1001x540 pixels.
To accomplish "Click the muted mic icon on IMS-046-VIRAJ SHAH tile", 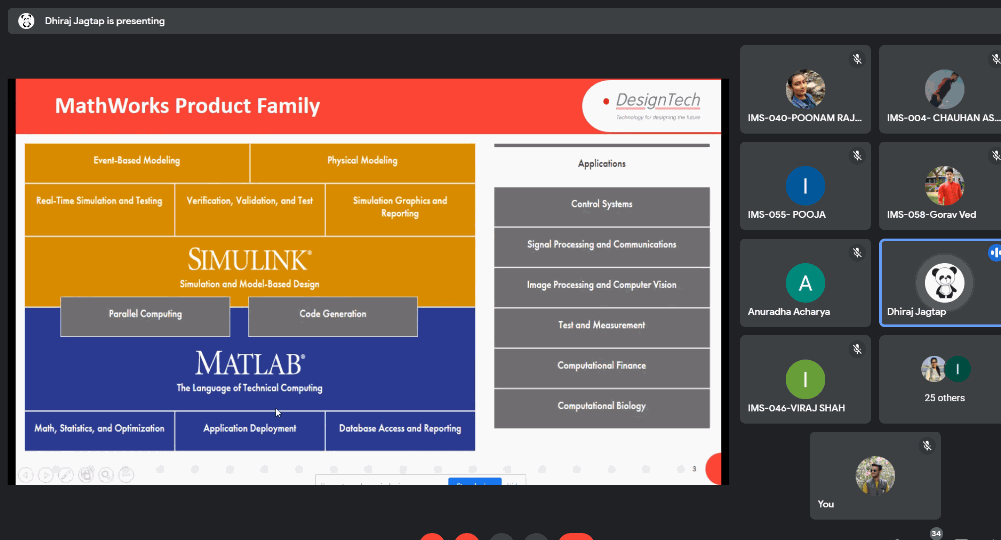I will point(857,349).
